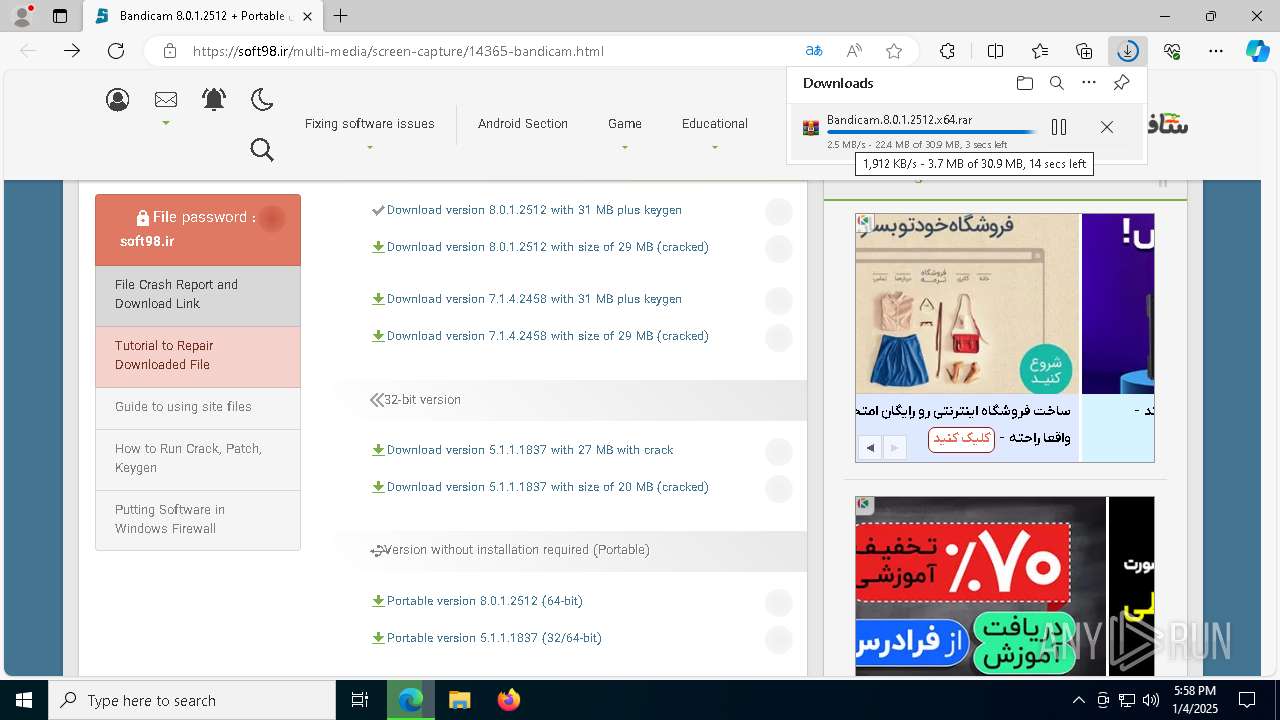Open Windows Start menu

(x=24, y=700)
